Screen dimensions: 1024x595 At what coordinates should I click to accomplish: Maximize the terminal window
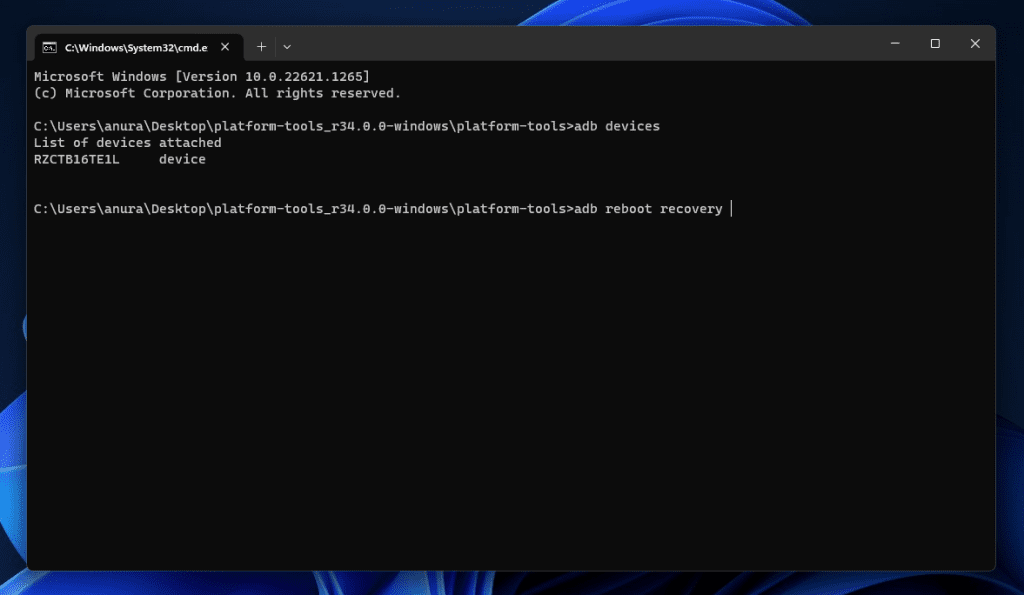pos(935,44)
